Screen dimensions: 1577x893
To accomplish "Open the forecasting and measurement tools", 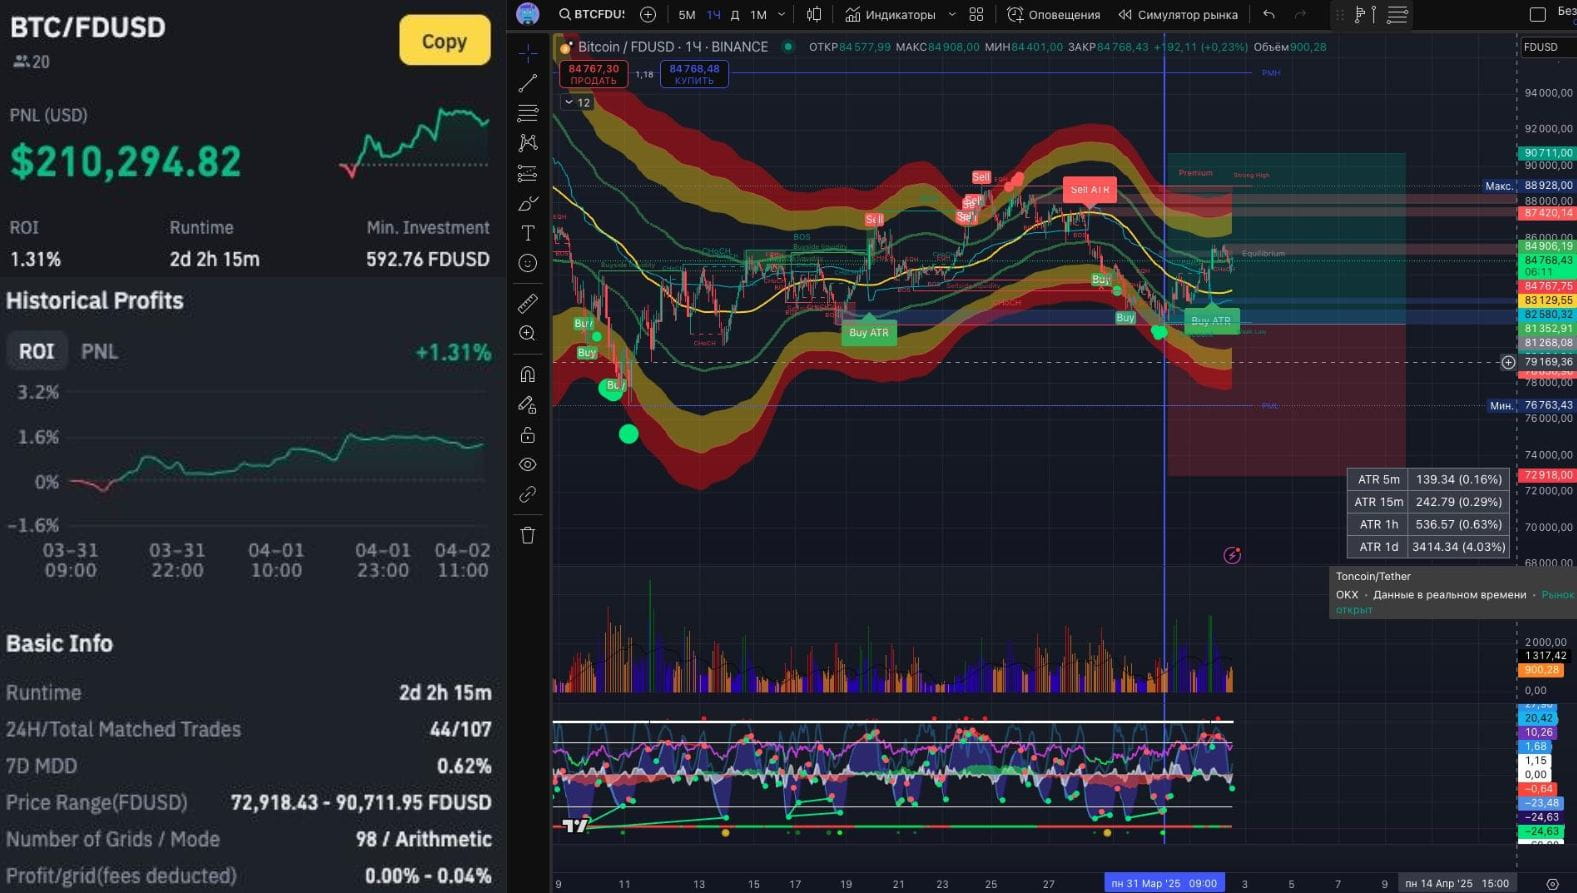I will coord(528,173).
